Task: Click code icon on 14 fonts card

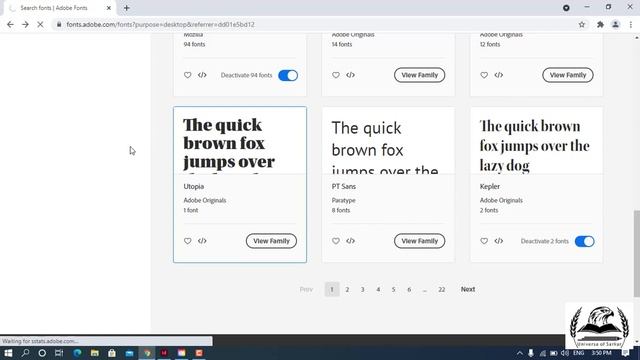Action: (350, 75)
